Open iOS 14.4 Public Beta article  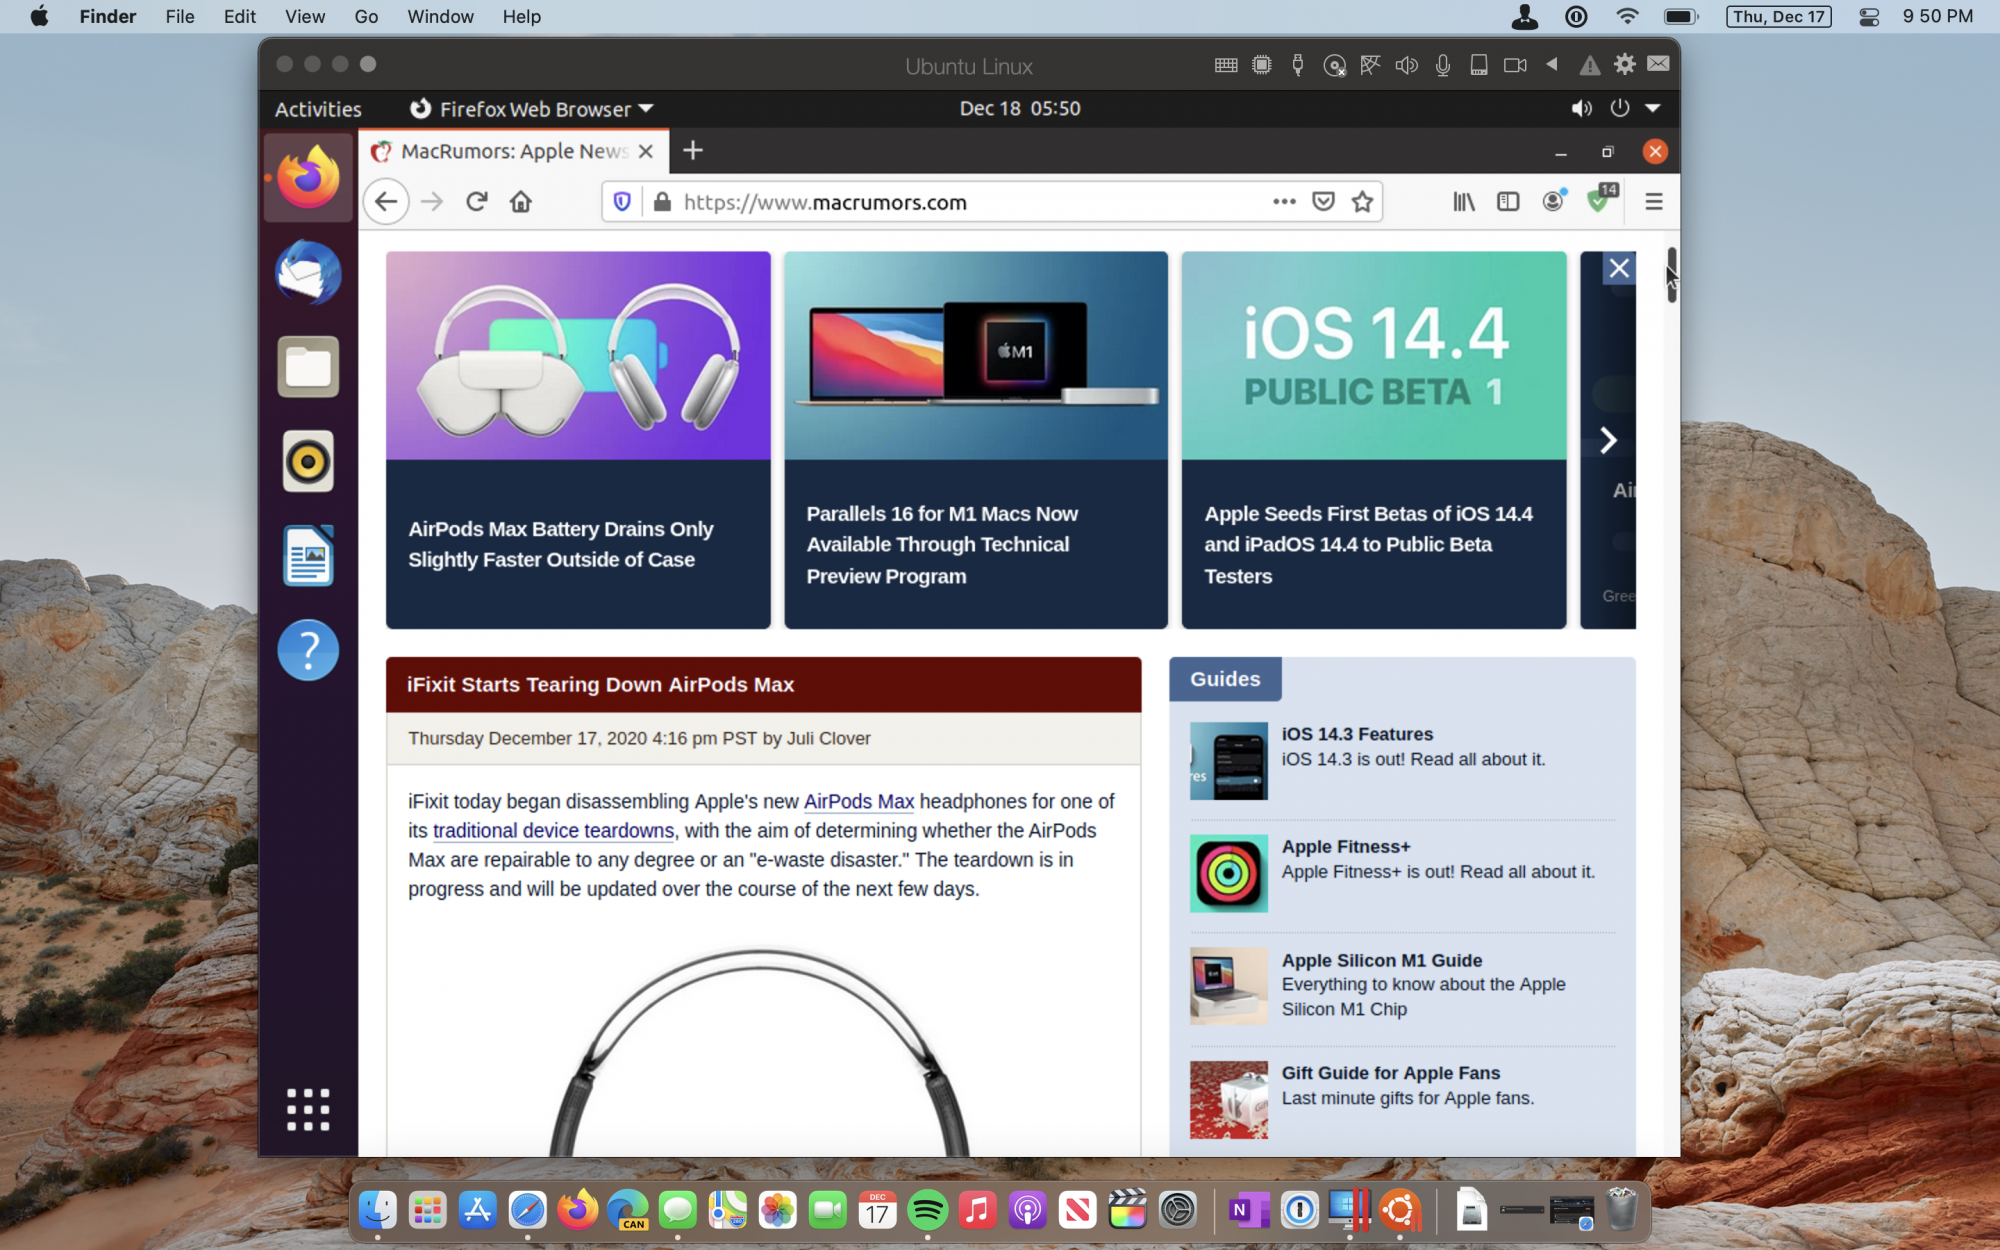(1374, 440)
